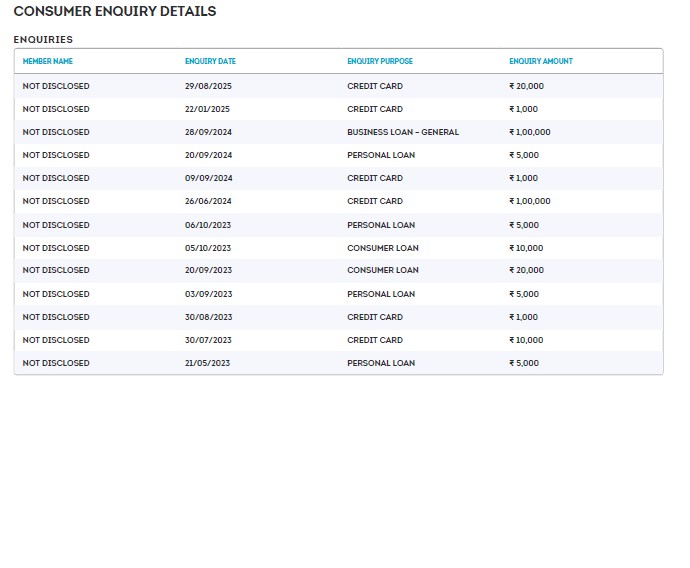Image resolution: width=690 pixels, height=568 pixels.
Task: Click the 22/01/2025 enquiry date
Action: [207, 109]
